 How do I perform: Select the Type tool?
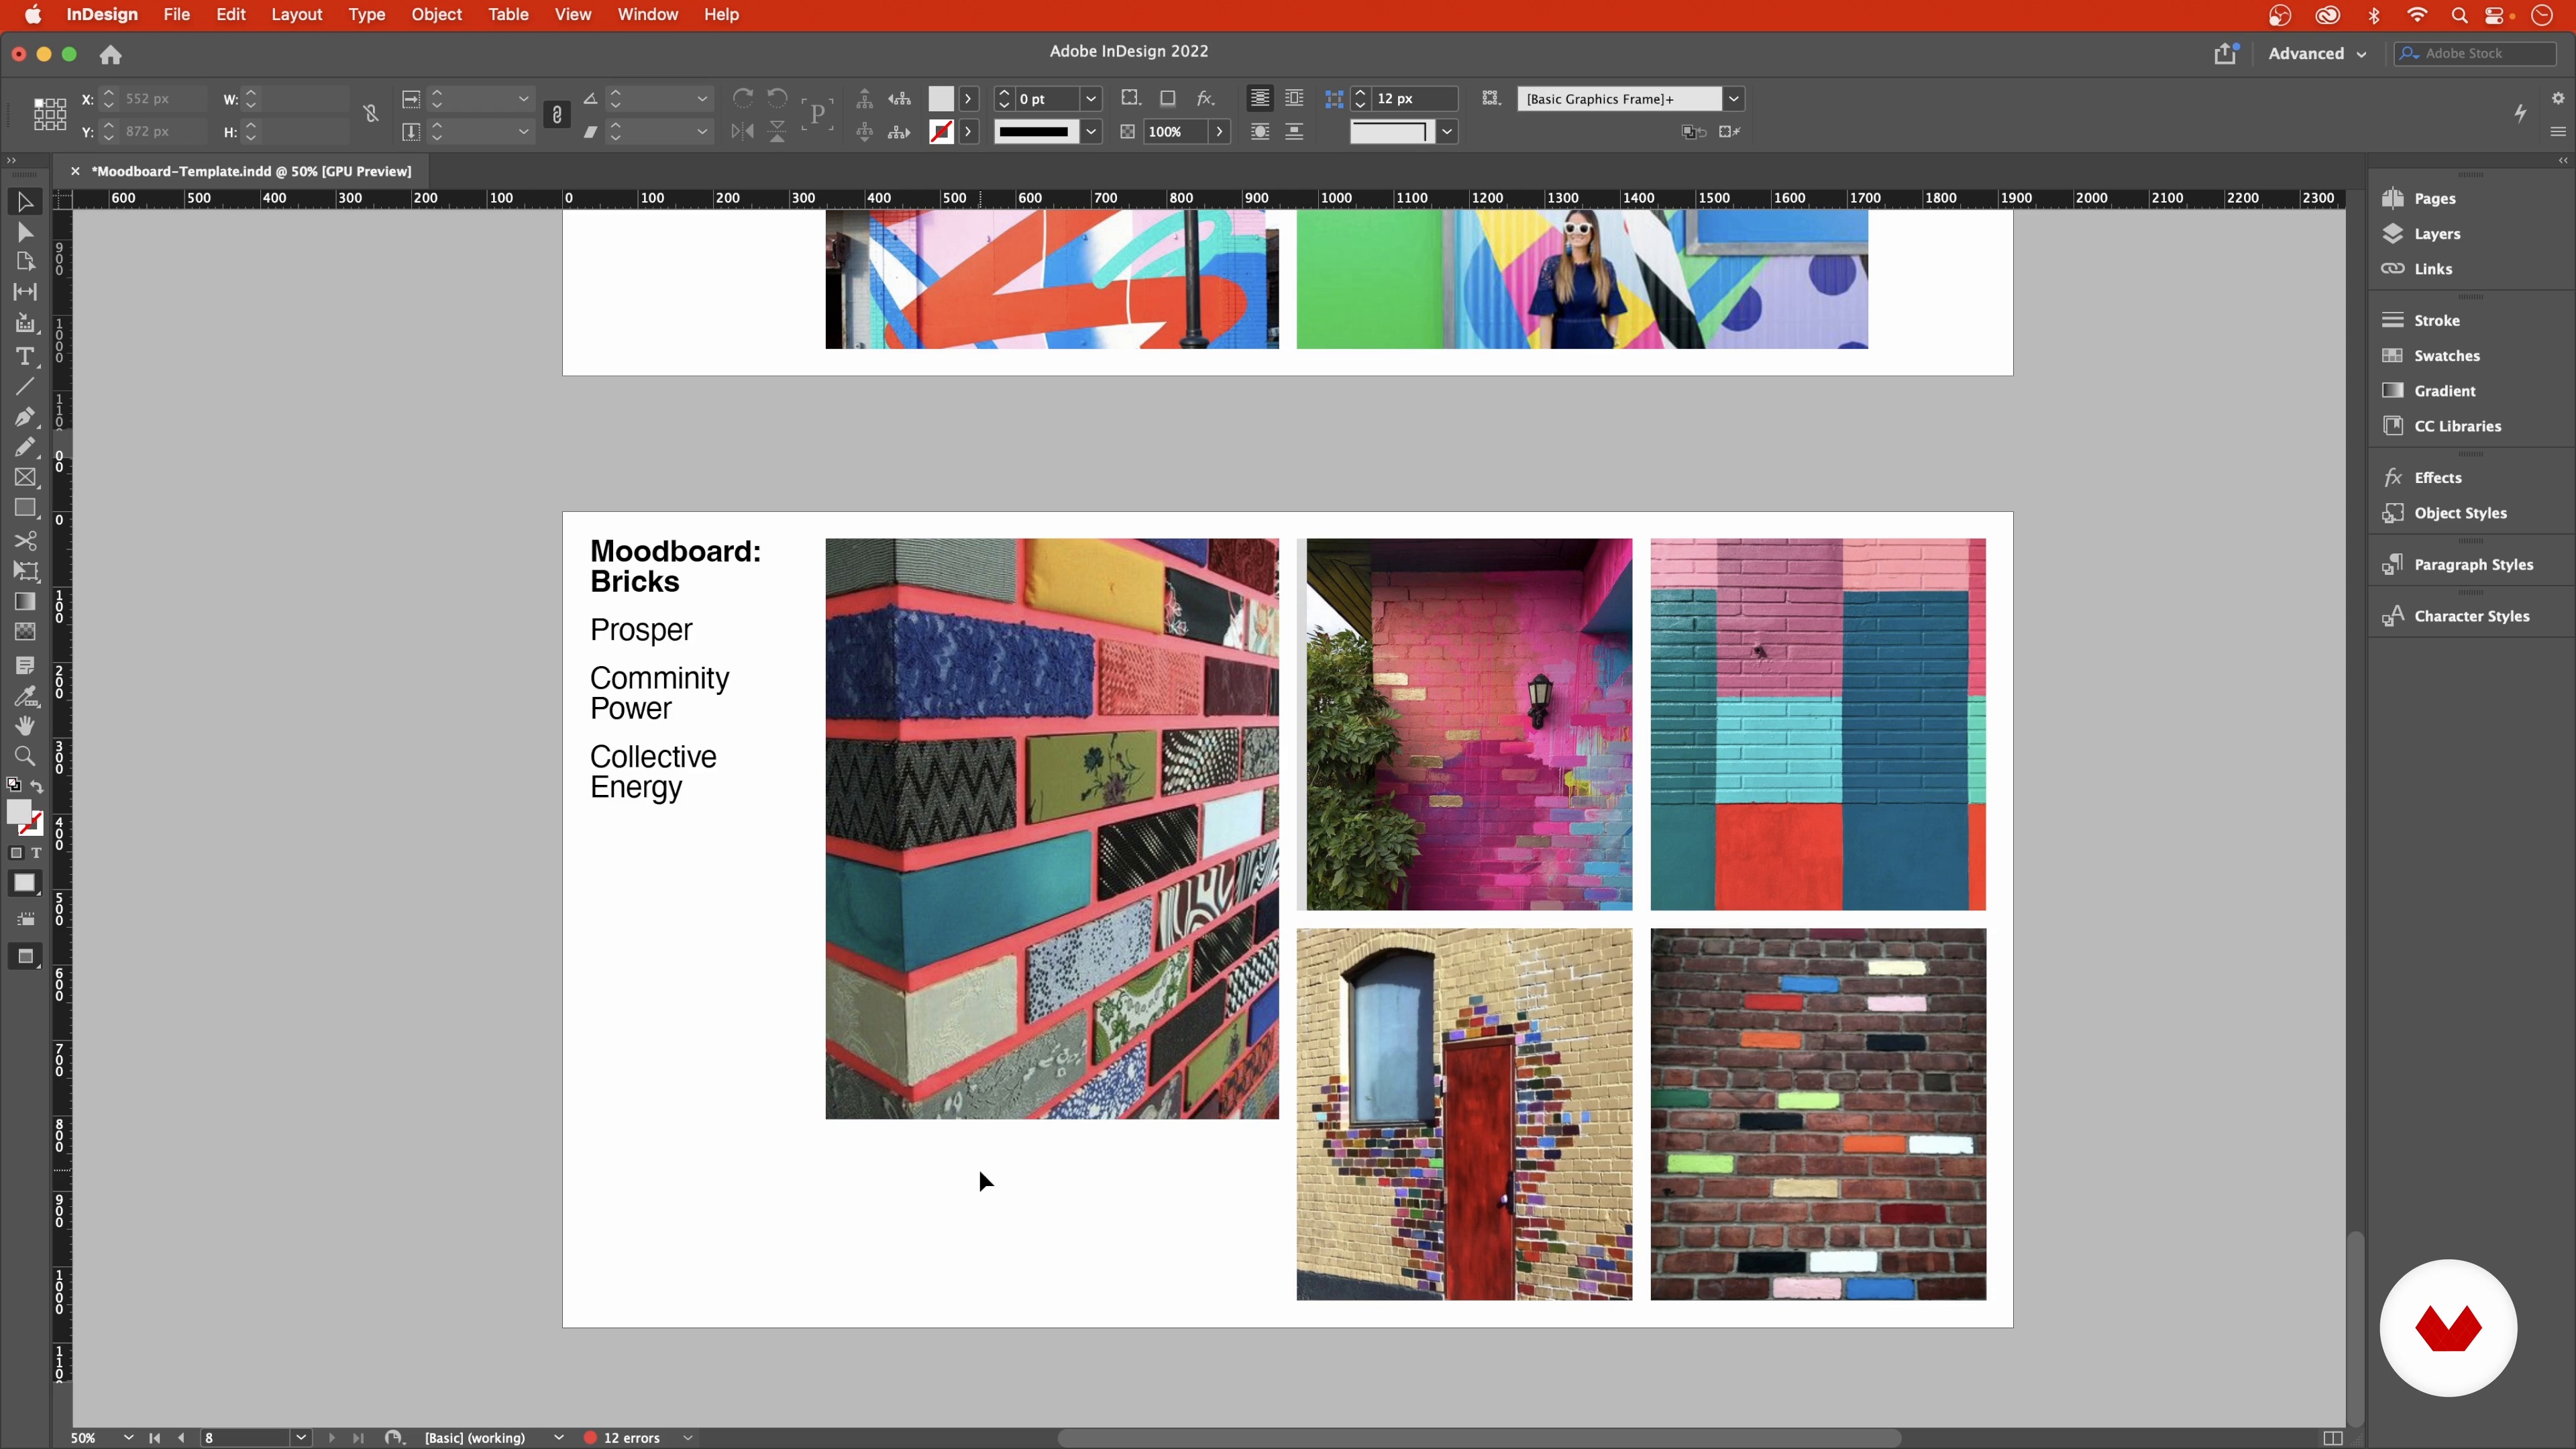[25, 357]
